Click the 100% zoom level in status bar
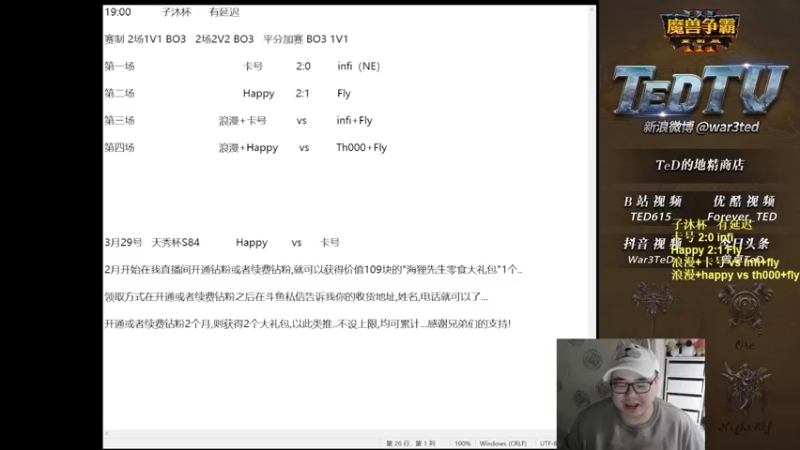The image size is (800, 450). click(462, 443)
